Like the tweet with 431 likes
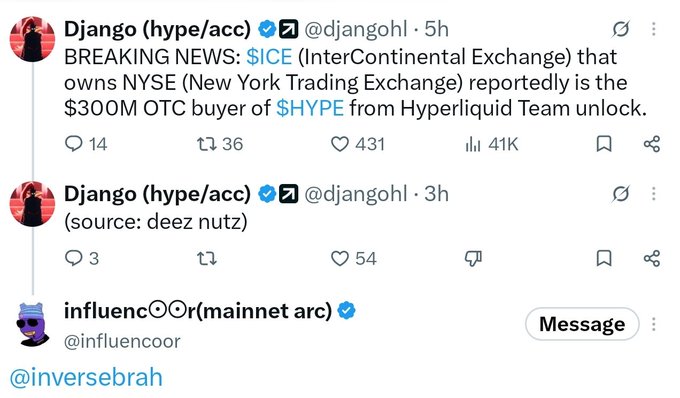This screenshot has width=680, height=398. point(358,144)
